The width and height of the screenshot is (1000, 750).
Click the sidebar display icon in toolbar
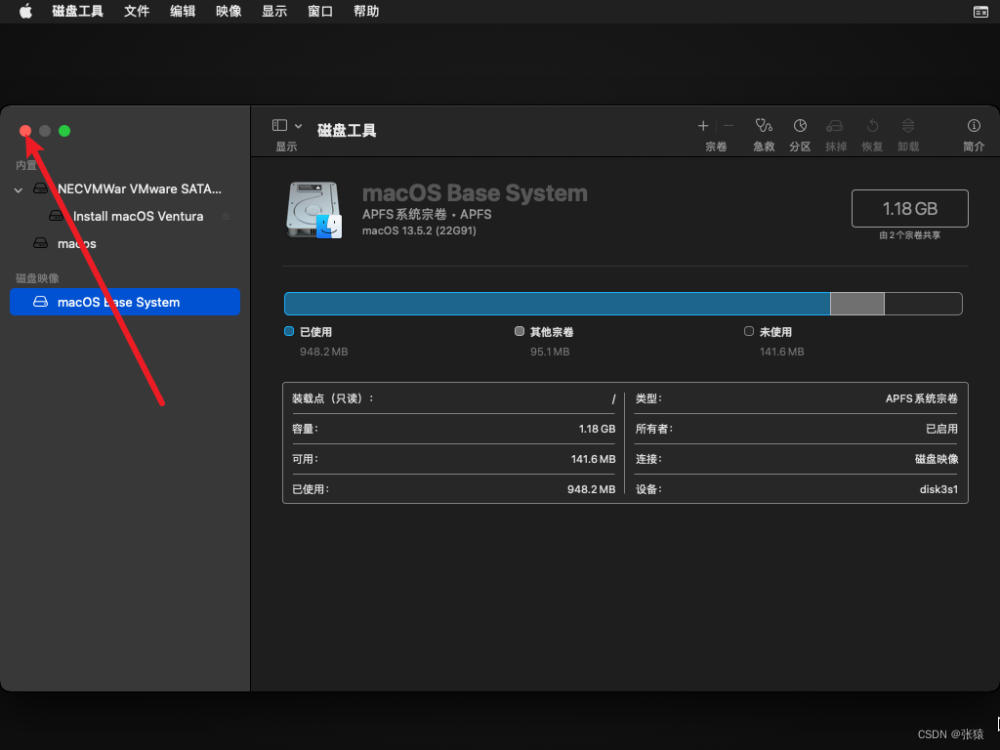[x=279, y=125]
